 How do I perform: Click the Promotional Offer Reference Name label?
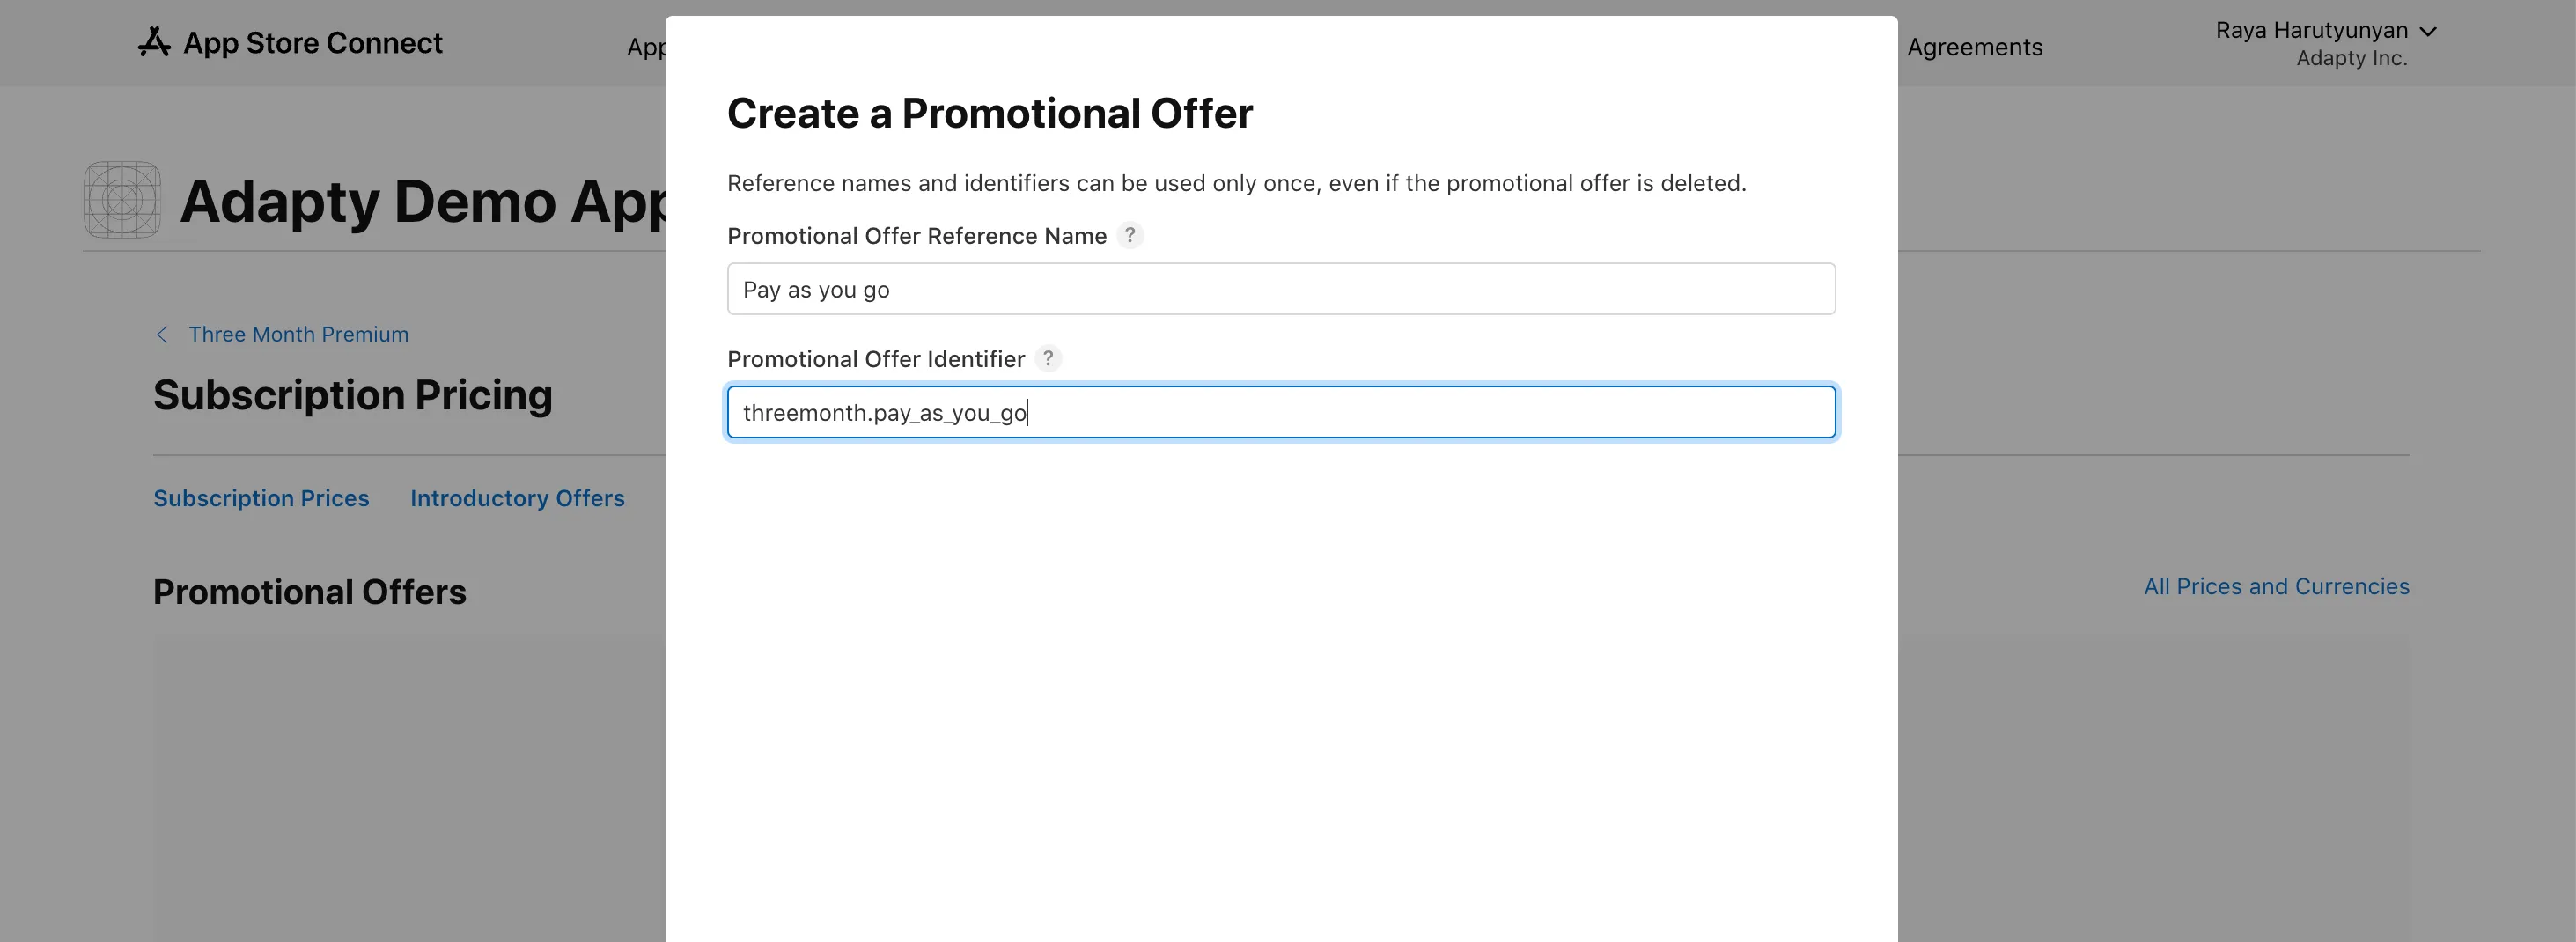916,236
